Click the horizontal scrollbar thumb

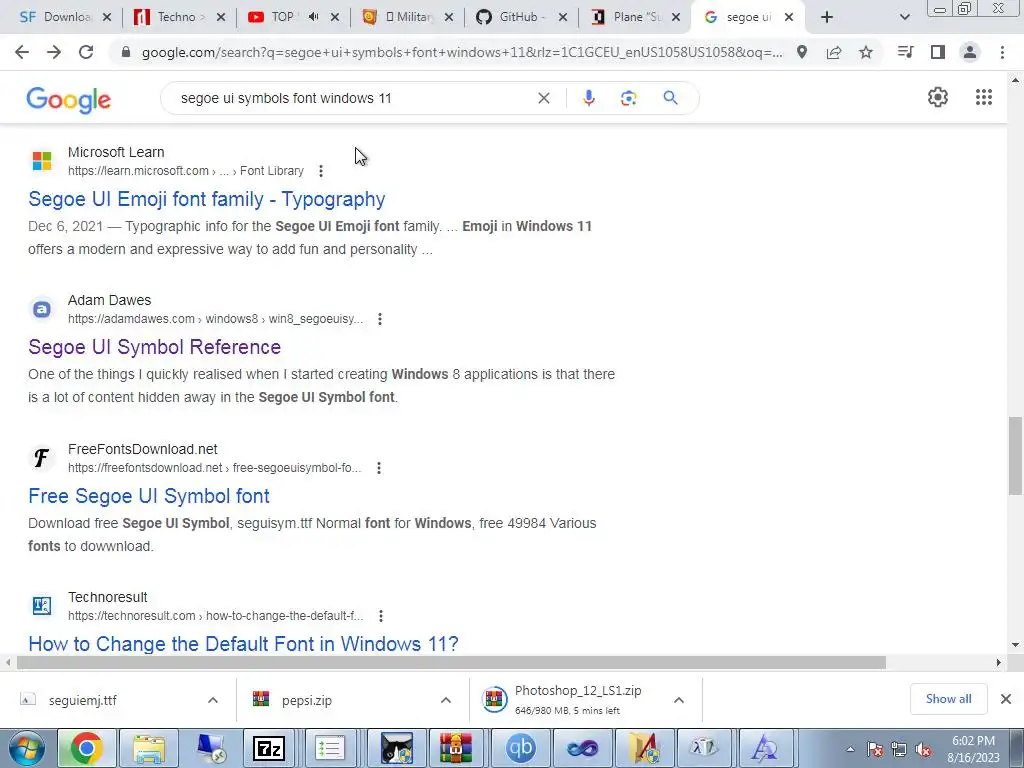[x=451, y=662]
